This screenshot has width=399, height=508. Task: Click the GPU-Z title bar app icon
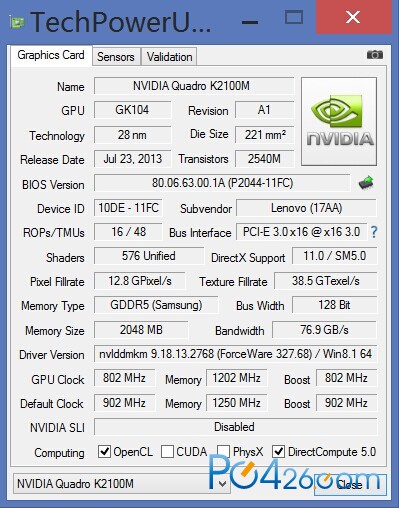(x=17, y=23)
